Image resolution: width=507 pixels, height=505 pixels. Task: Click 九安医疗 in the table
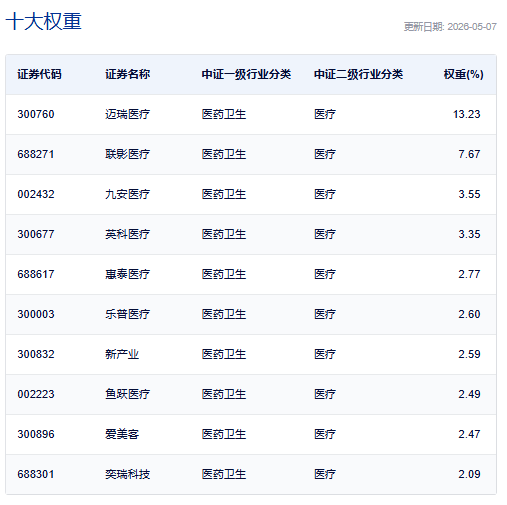(128, 194)
